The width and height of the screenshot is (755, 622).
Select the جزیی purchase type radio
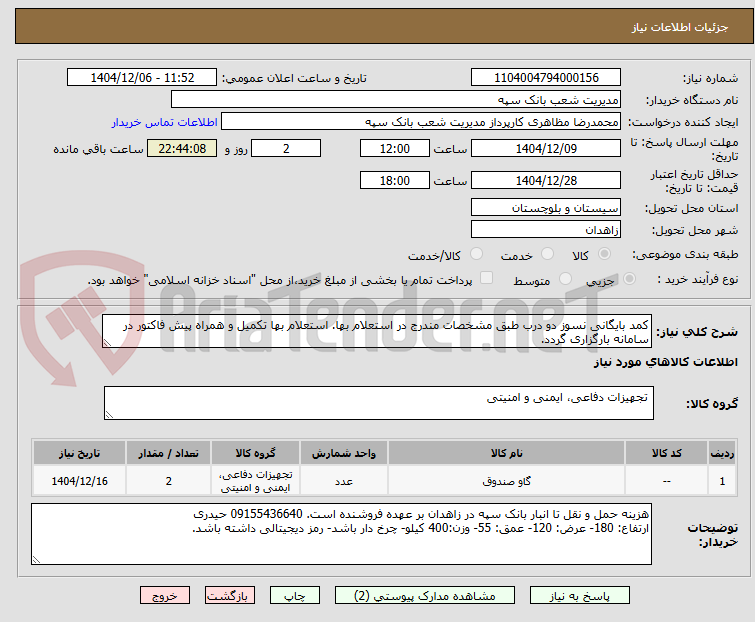pyautogui.click(x=629, y=279)
